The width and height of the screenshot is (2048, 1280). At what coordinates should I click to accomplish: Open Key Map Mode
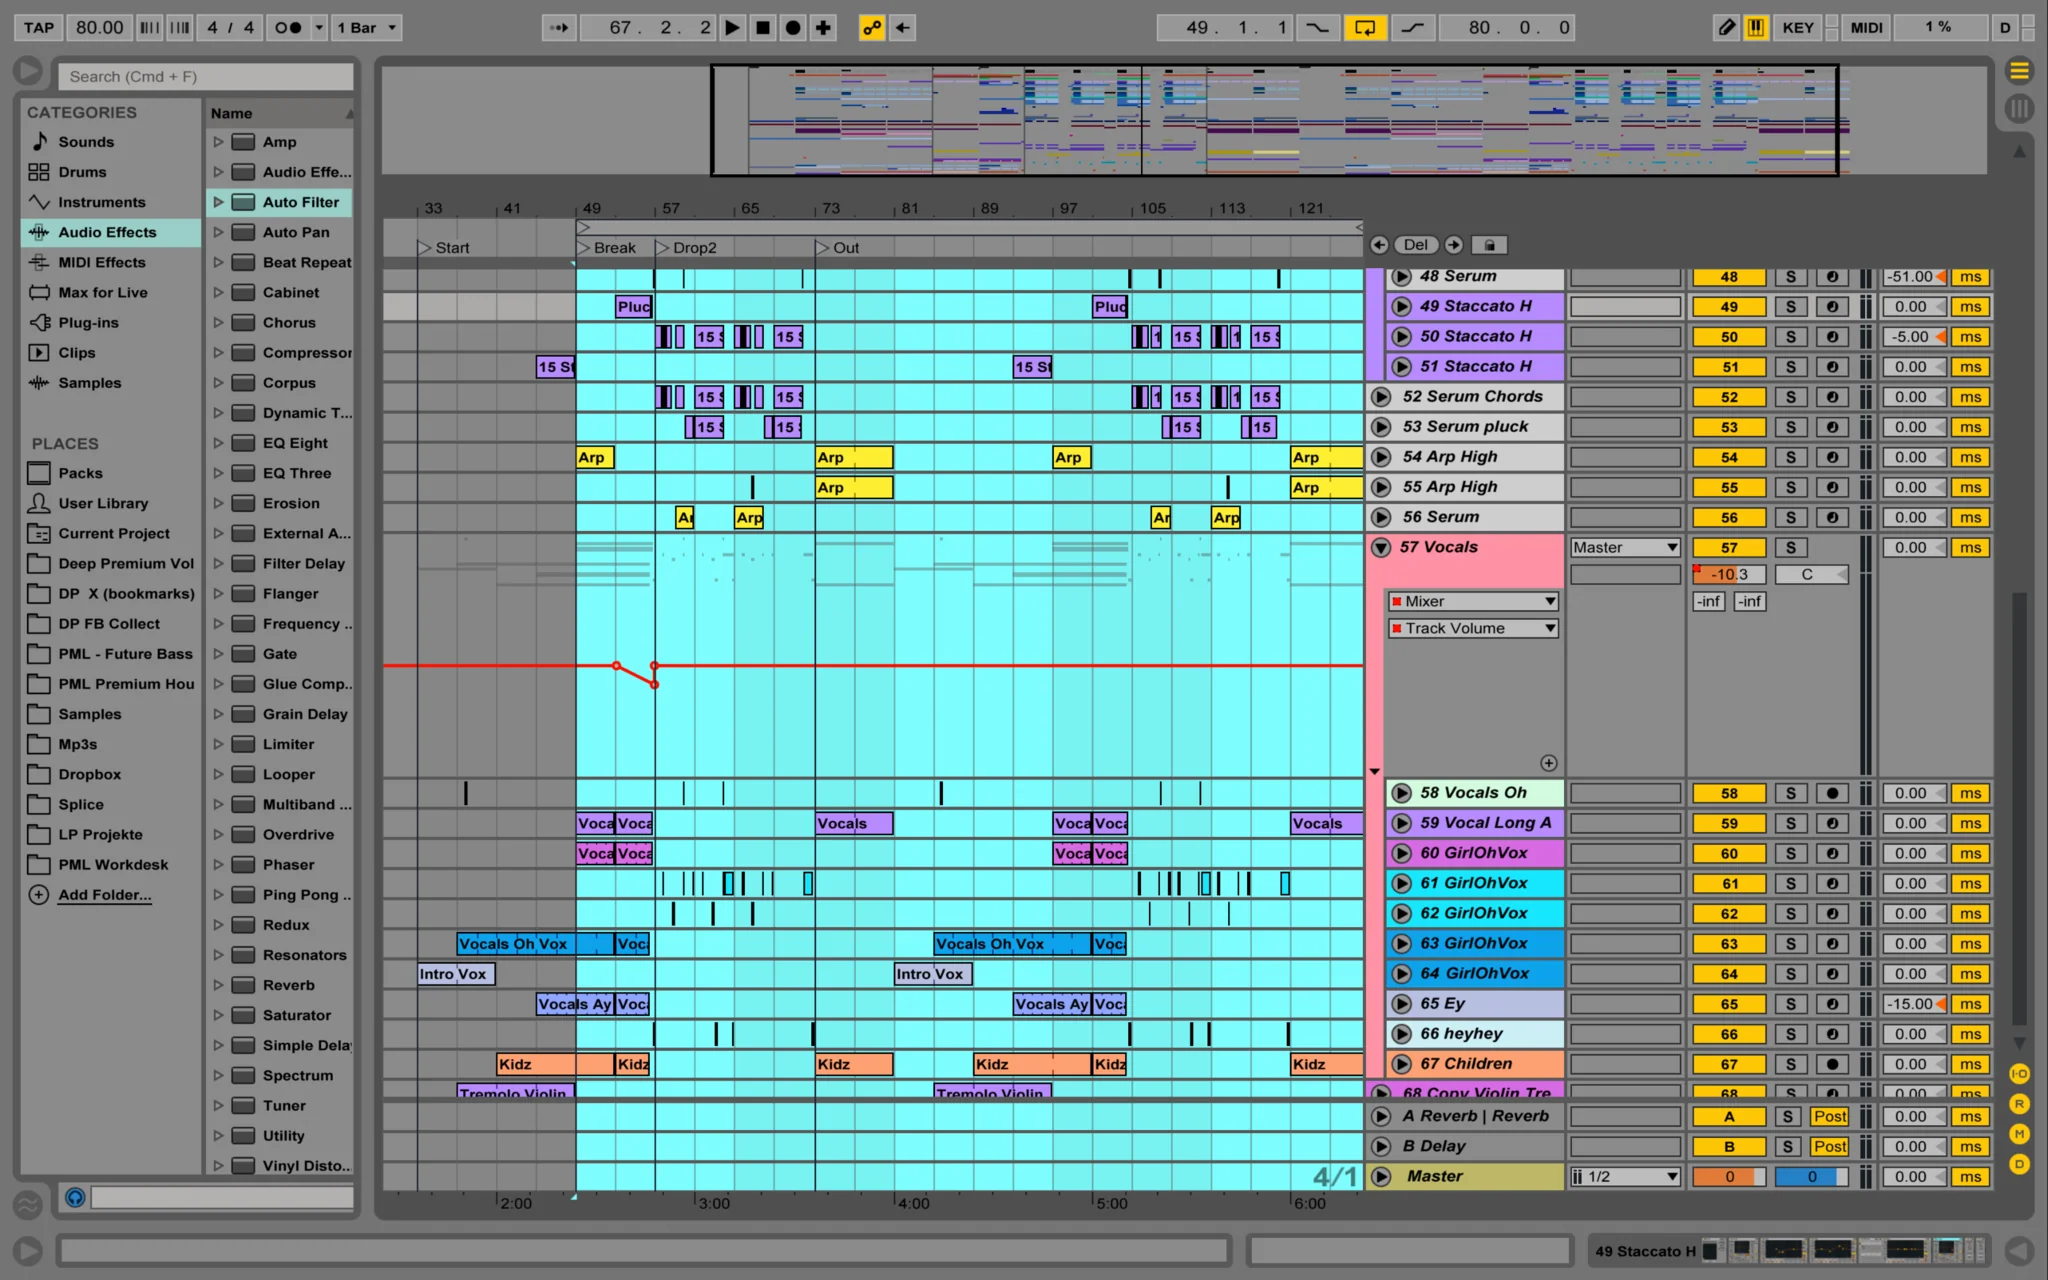pos(1797,28)
